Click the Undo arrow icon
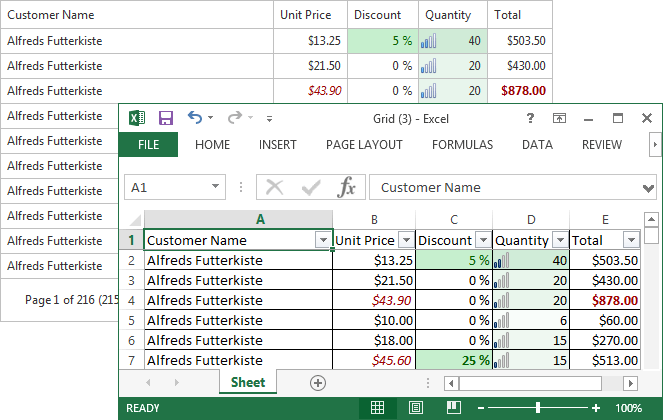The image size is (663, 420). click(195, 118)
